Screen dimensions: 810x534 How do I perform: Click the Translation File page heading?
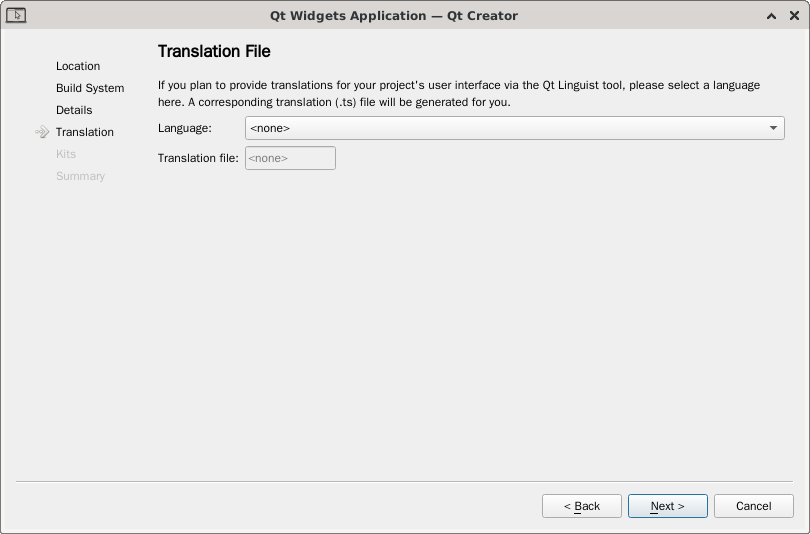click(214, 51)
